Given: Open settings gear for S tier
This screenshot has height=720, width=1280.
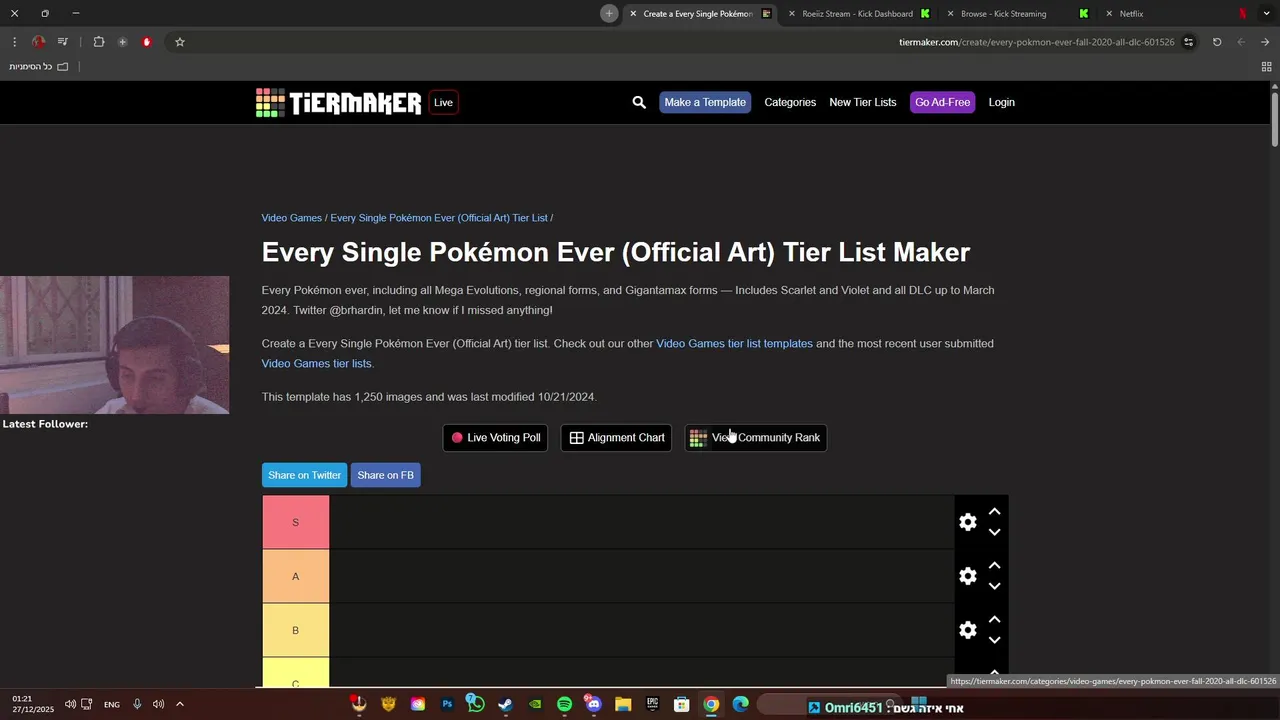Looking at the screenshot, I should pos(968,522).
